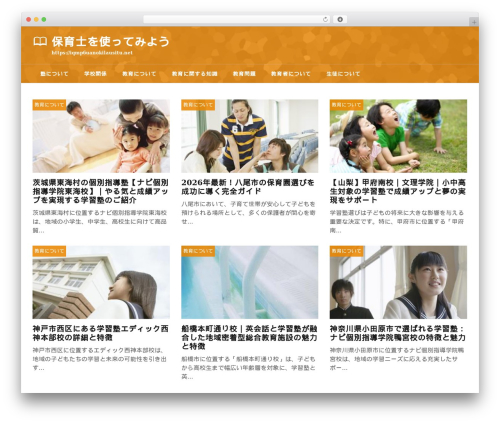Open the 学校関係 menu item

95,74
